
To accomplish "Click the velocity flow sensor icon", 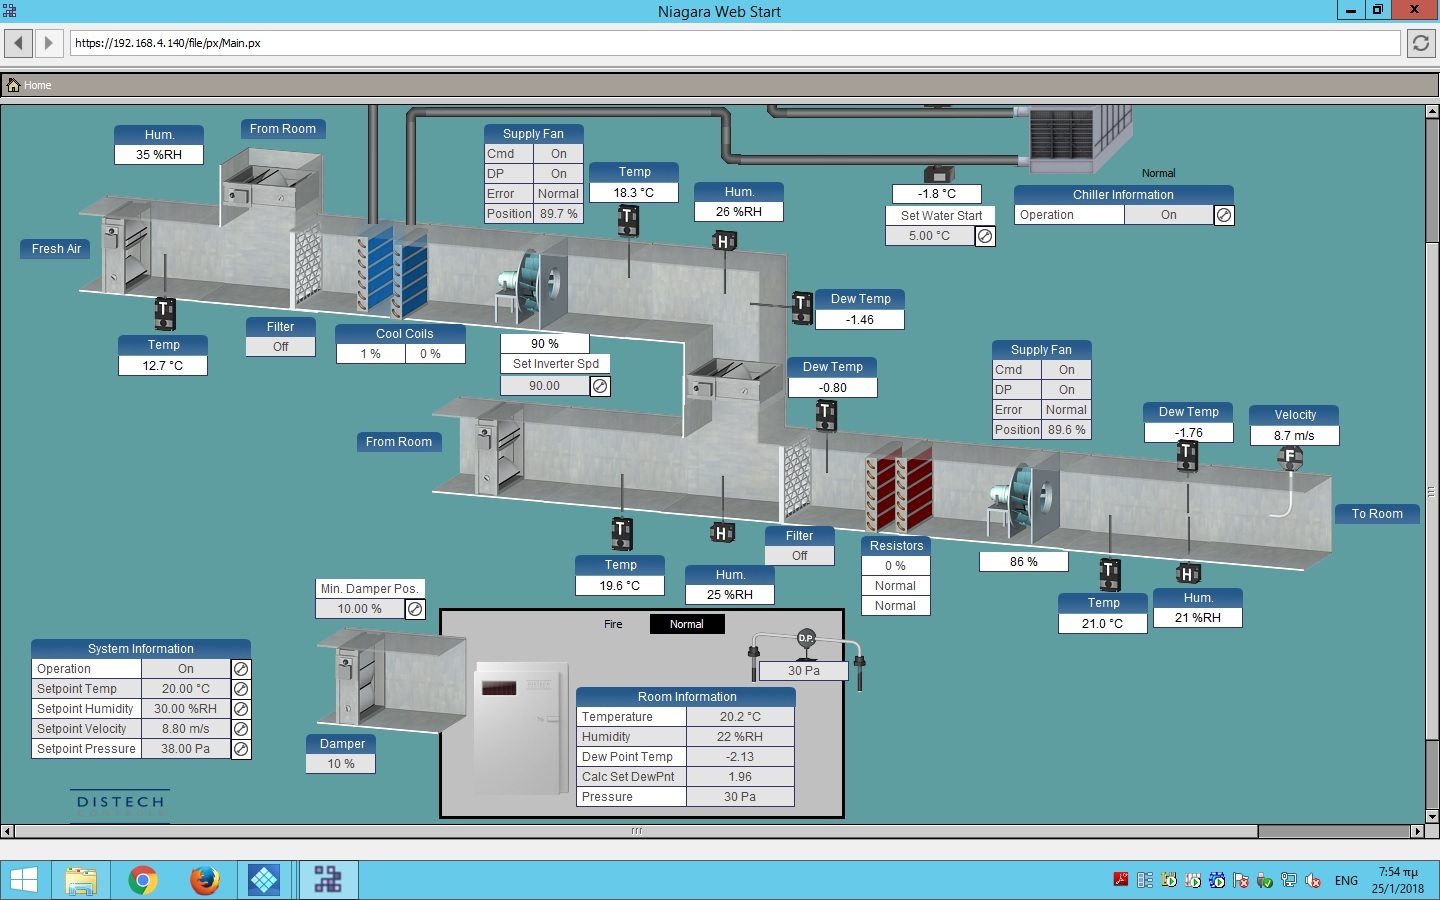I will (x=1290, y=459).
